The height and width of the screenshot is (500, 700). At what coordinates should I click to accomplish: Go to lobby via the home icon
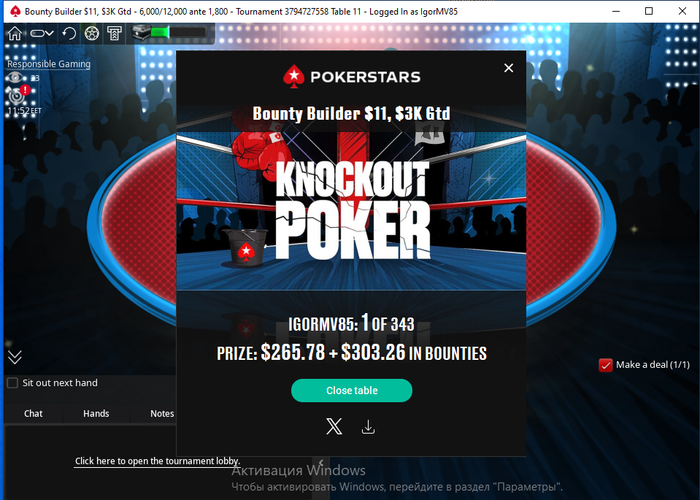(15, 33)
